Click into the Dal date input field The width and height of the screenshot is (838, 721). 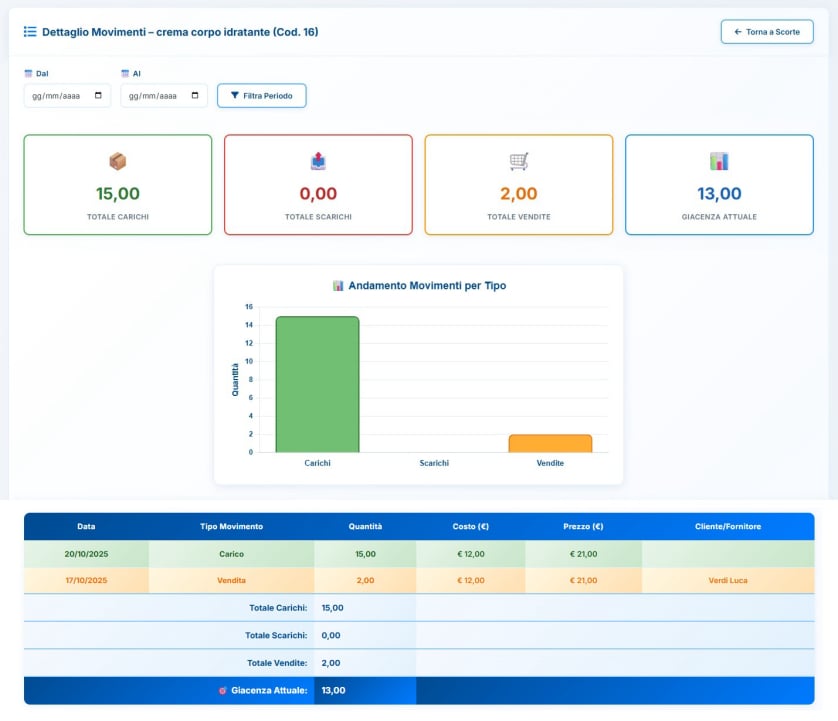(56, 96)
